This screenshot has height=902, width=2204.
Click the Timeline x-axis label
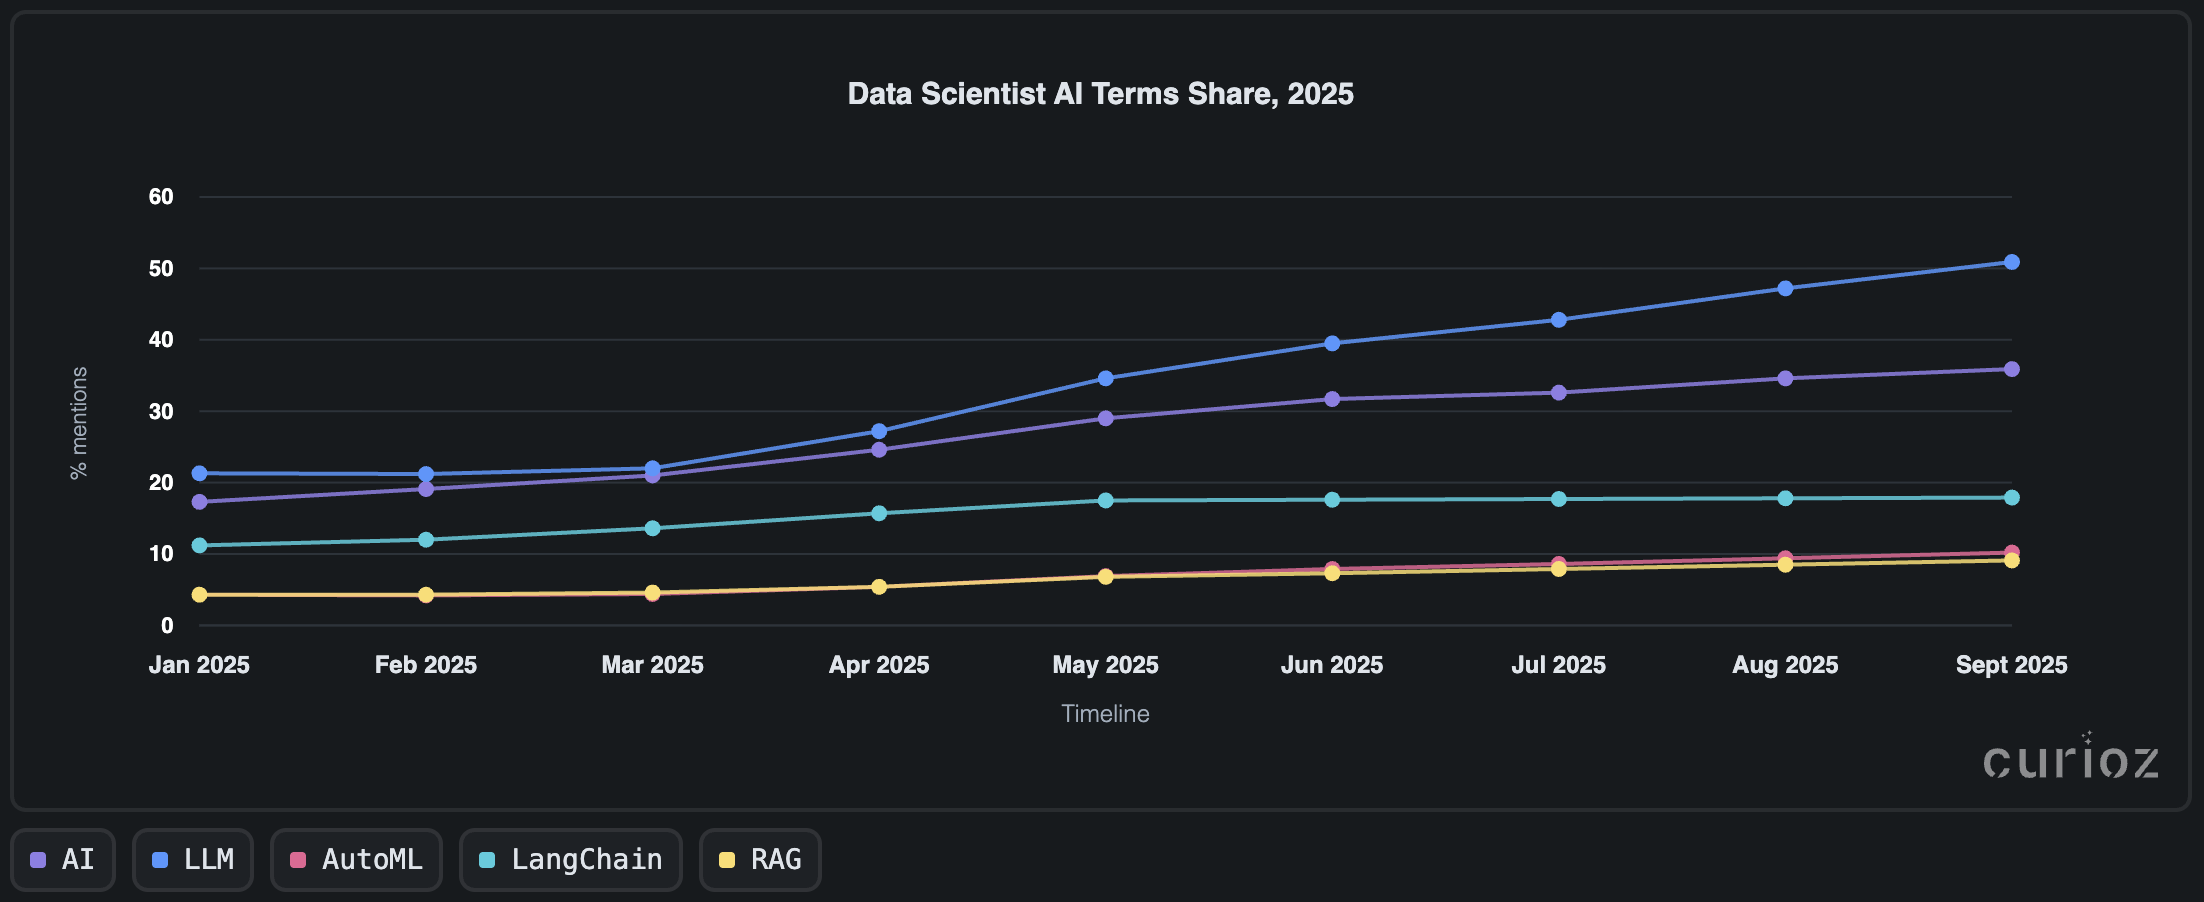[1105, 714]
